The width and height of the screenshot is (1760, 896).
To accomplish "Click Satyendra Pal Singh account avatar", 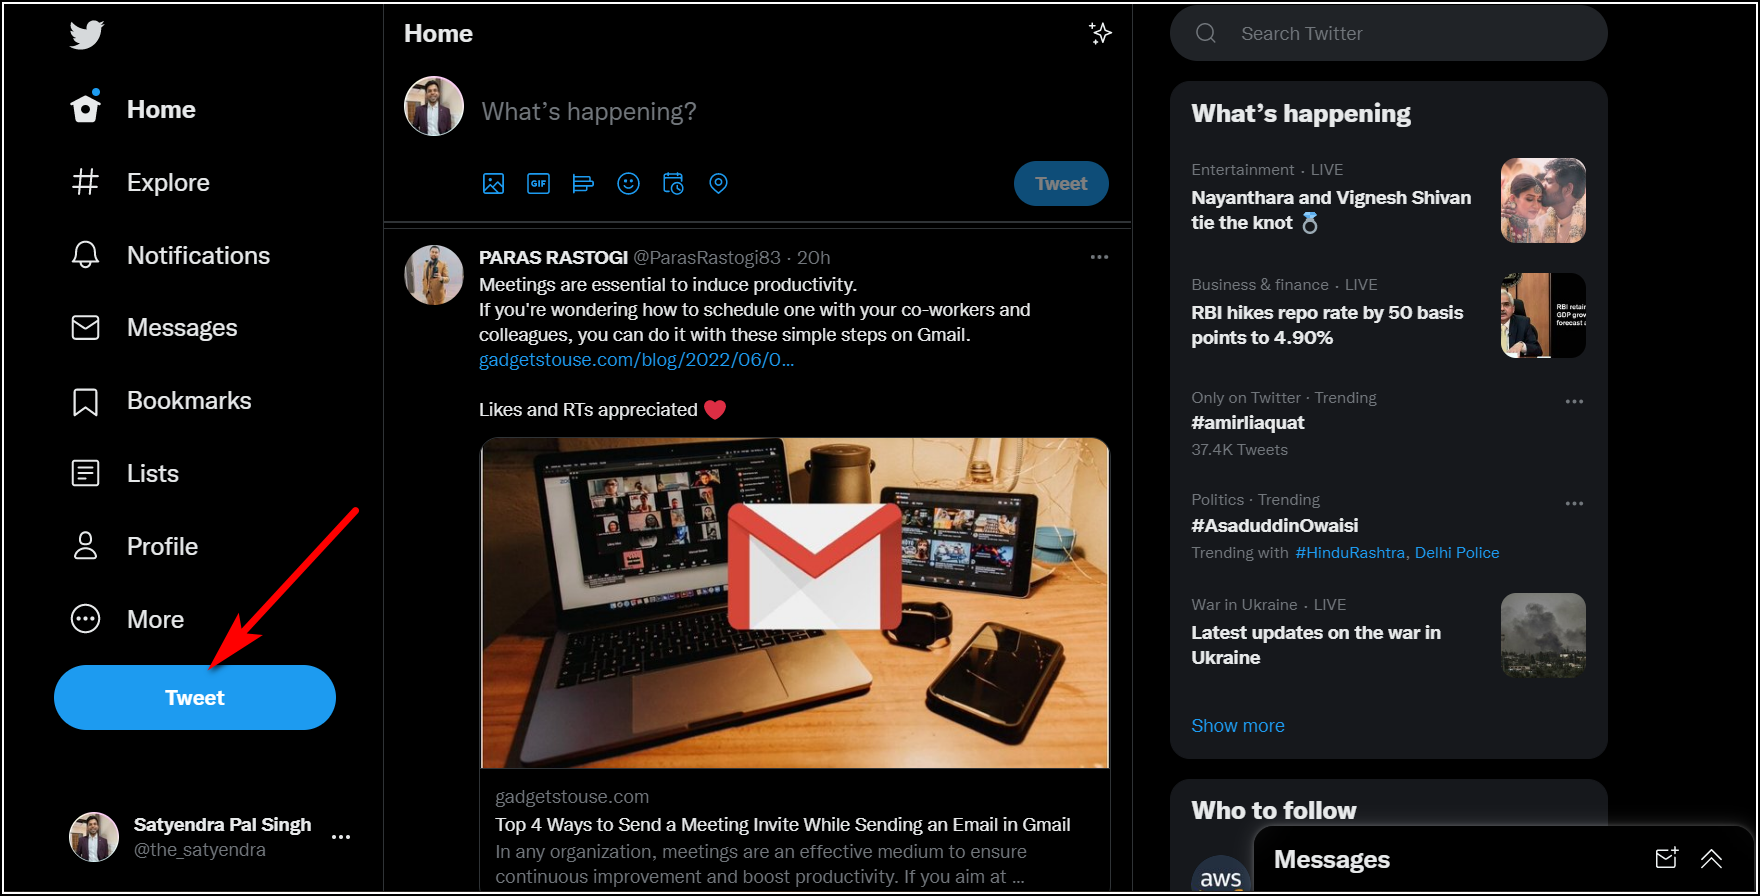I will click(x=94, y=837).
